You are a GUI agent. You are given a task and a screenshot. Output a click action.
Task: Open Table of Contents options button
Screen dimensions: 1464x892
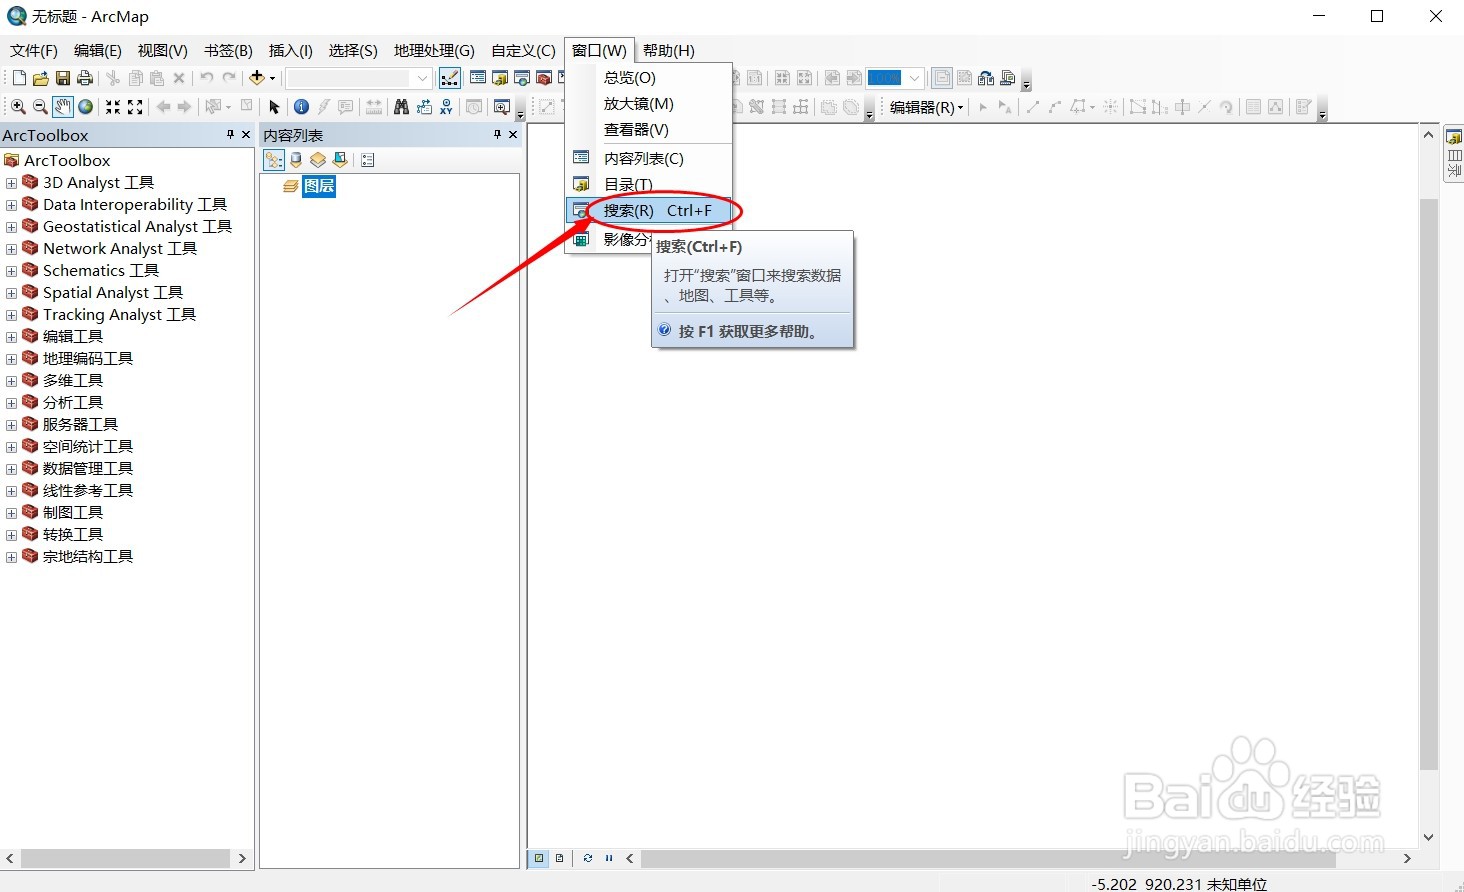coord(367,160)
